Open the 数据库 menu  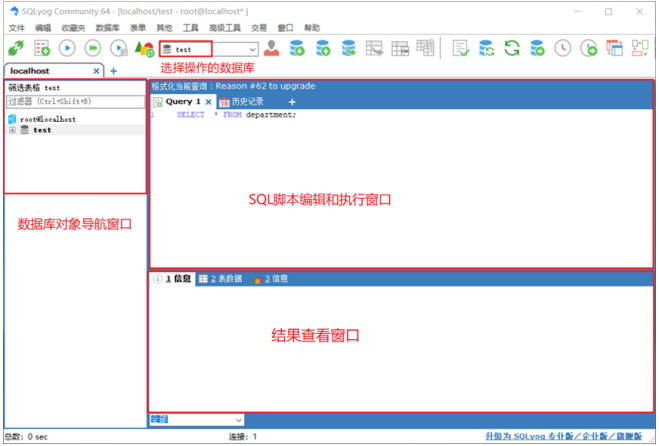click(107, 28)
